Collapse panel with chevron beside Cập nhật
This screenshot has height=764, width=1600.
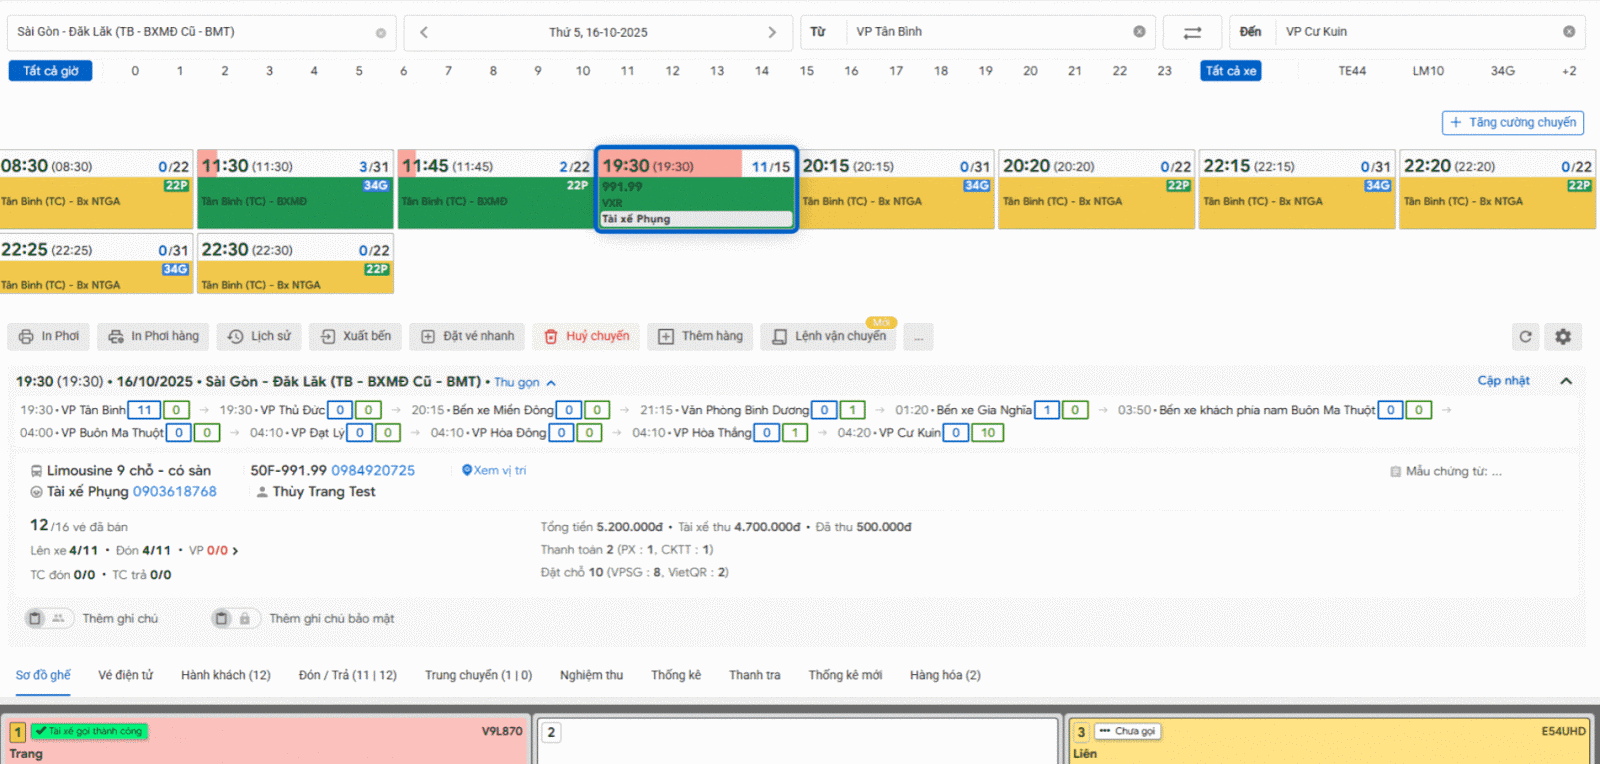[1566, 381]
